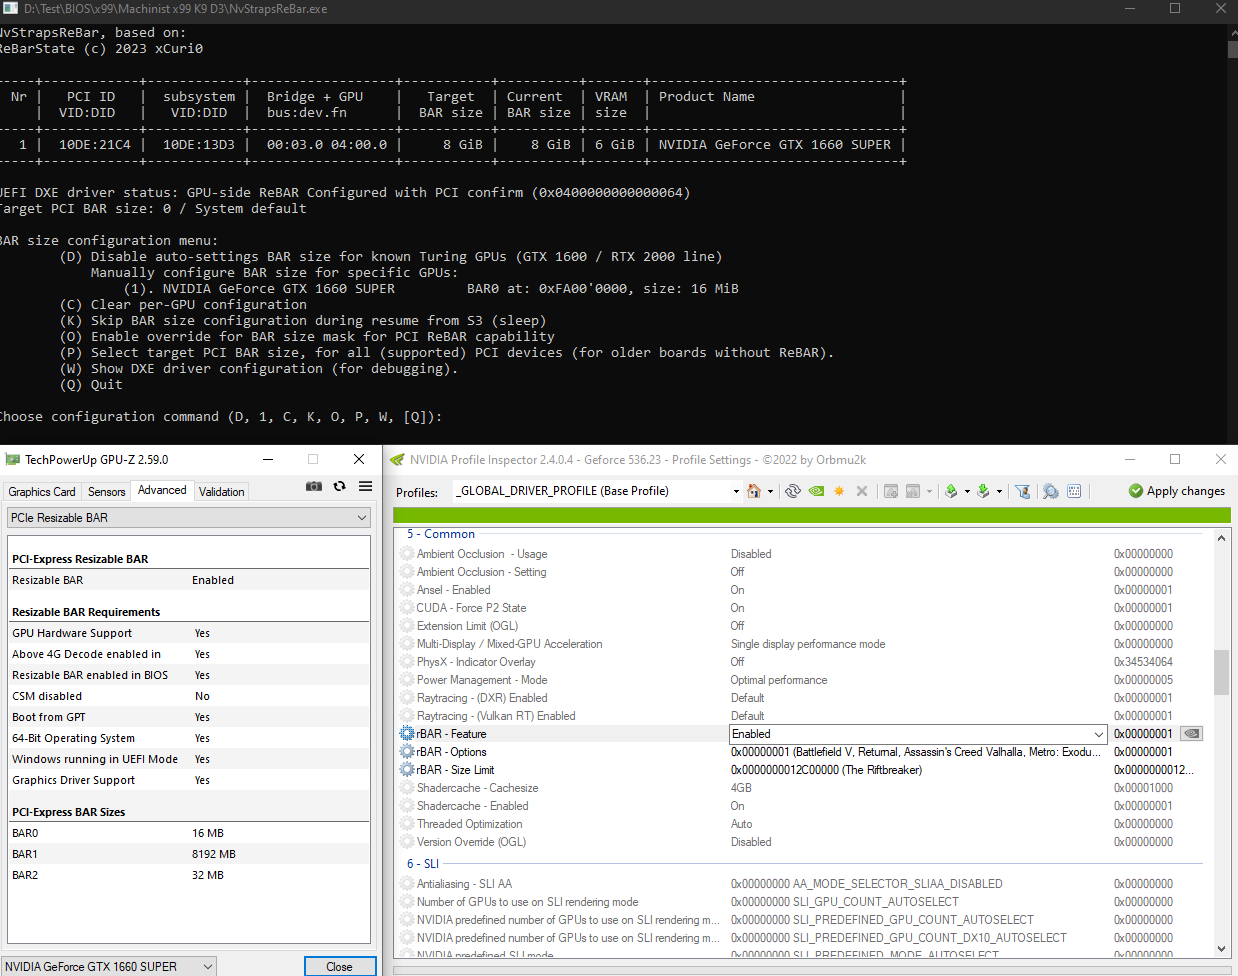The image size is (1238, 976).
Task: Select the Shadercache - Cachesize setting row
Action: point(800,788)
